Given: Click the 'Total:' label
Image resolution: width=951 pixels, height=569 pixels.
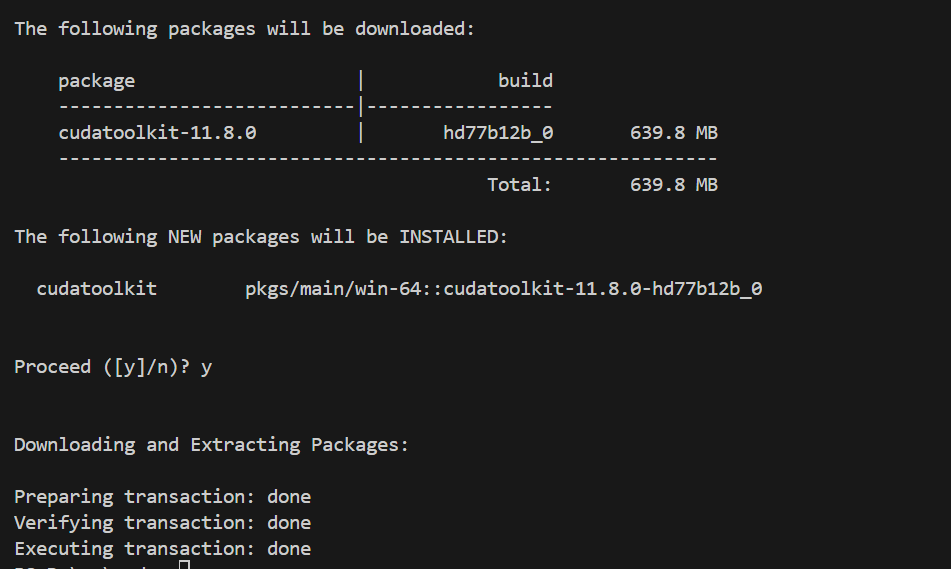Looking at the screenshot, I should [519, 185].
